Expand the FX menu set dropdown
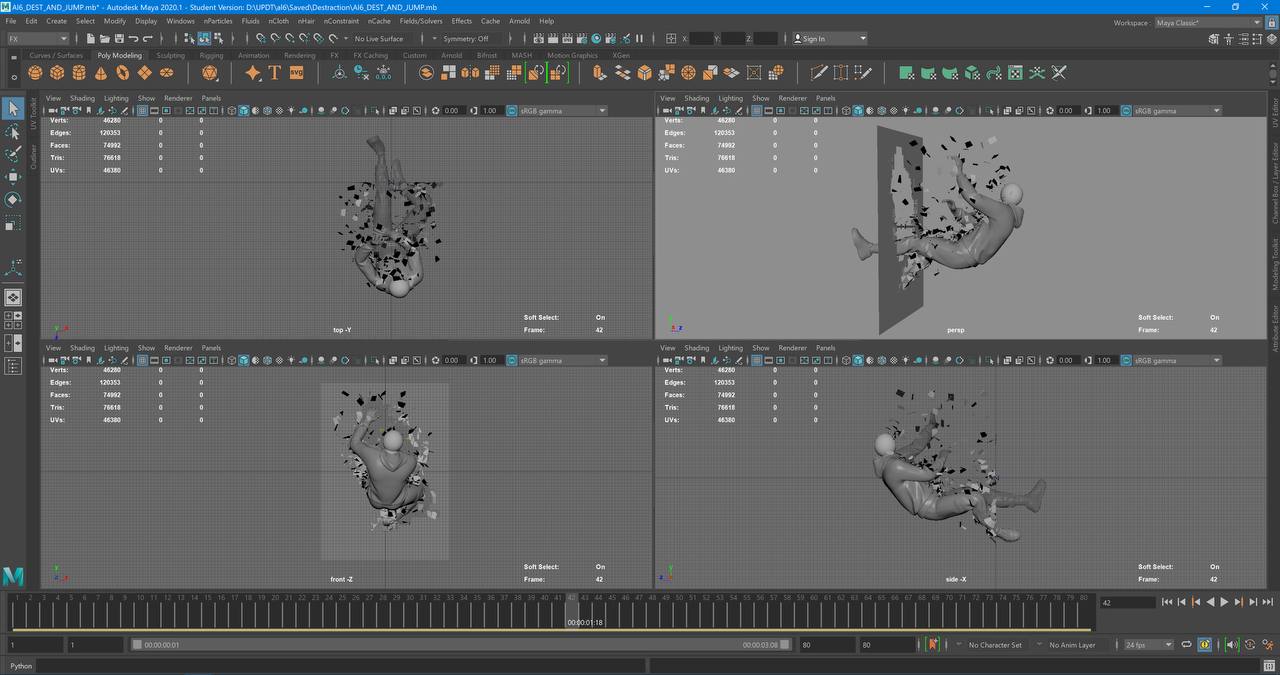The image size is (1280, 675). (x=37, y=39)
